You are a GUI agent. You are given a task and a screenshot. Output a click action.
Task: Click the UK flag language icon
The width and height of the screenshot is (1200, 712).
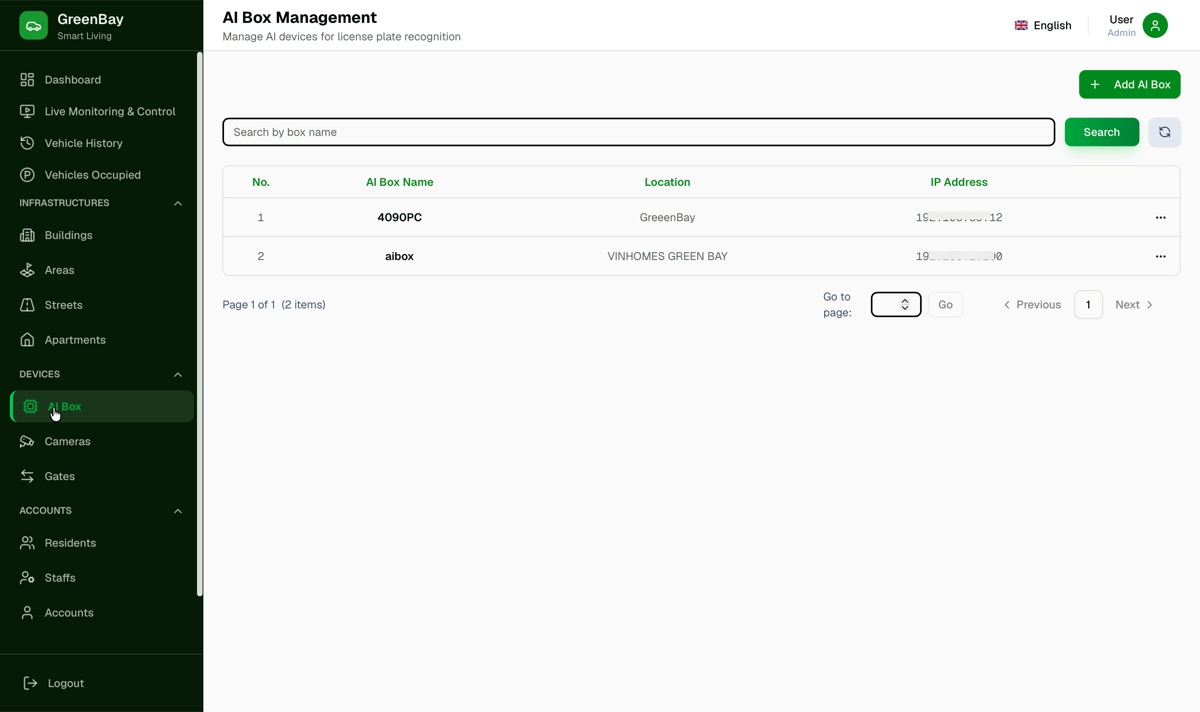1021,26
